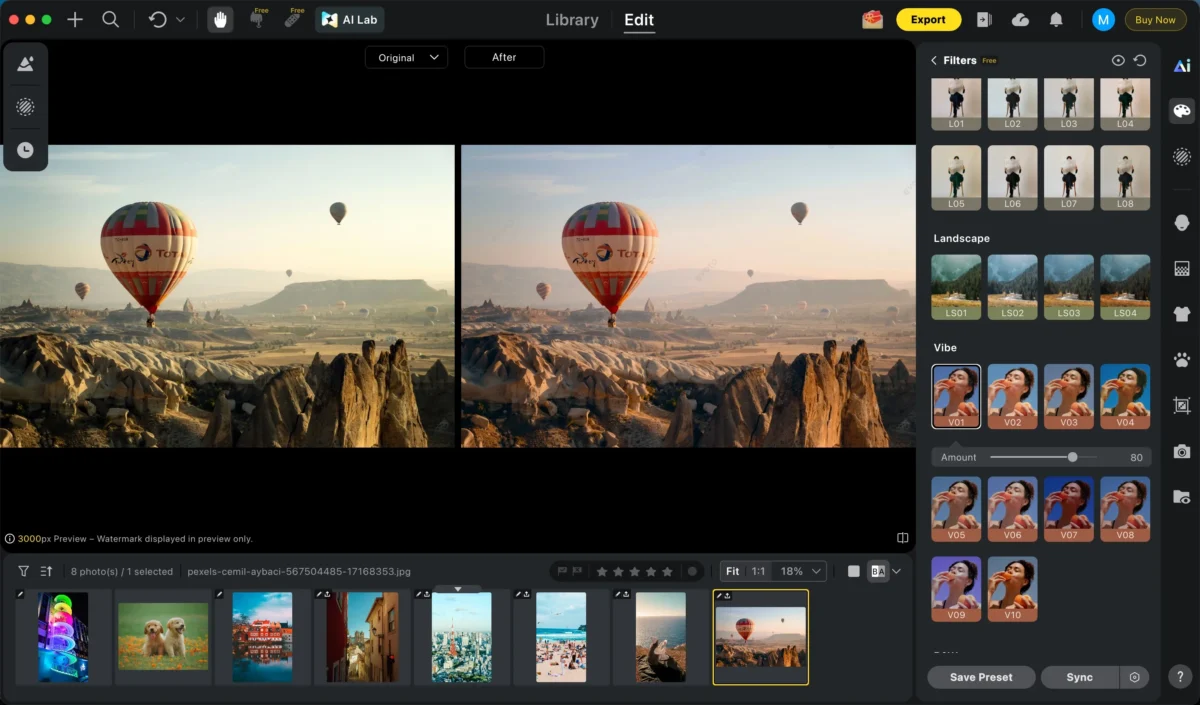Click the magnifier search icon in the toolbar
The image size is (1200, 705).
(x=110, y=19)
